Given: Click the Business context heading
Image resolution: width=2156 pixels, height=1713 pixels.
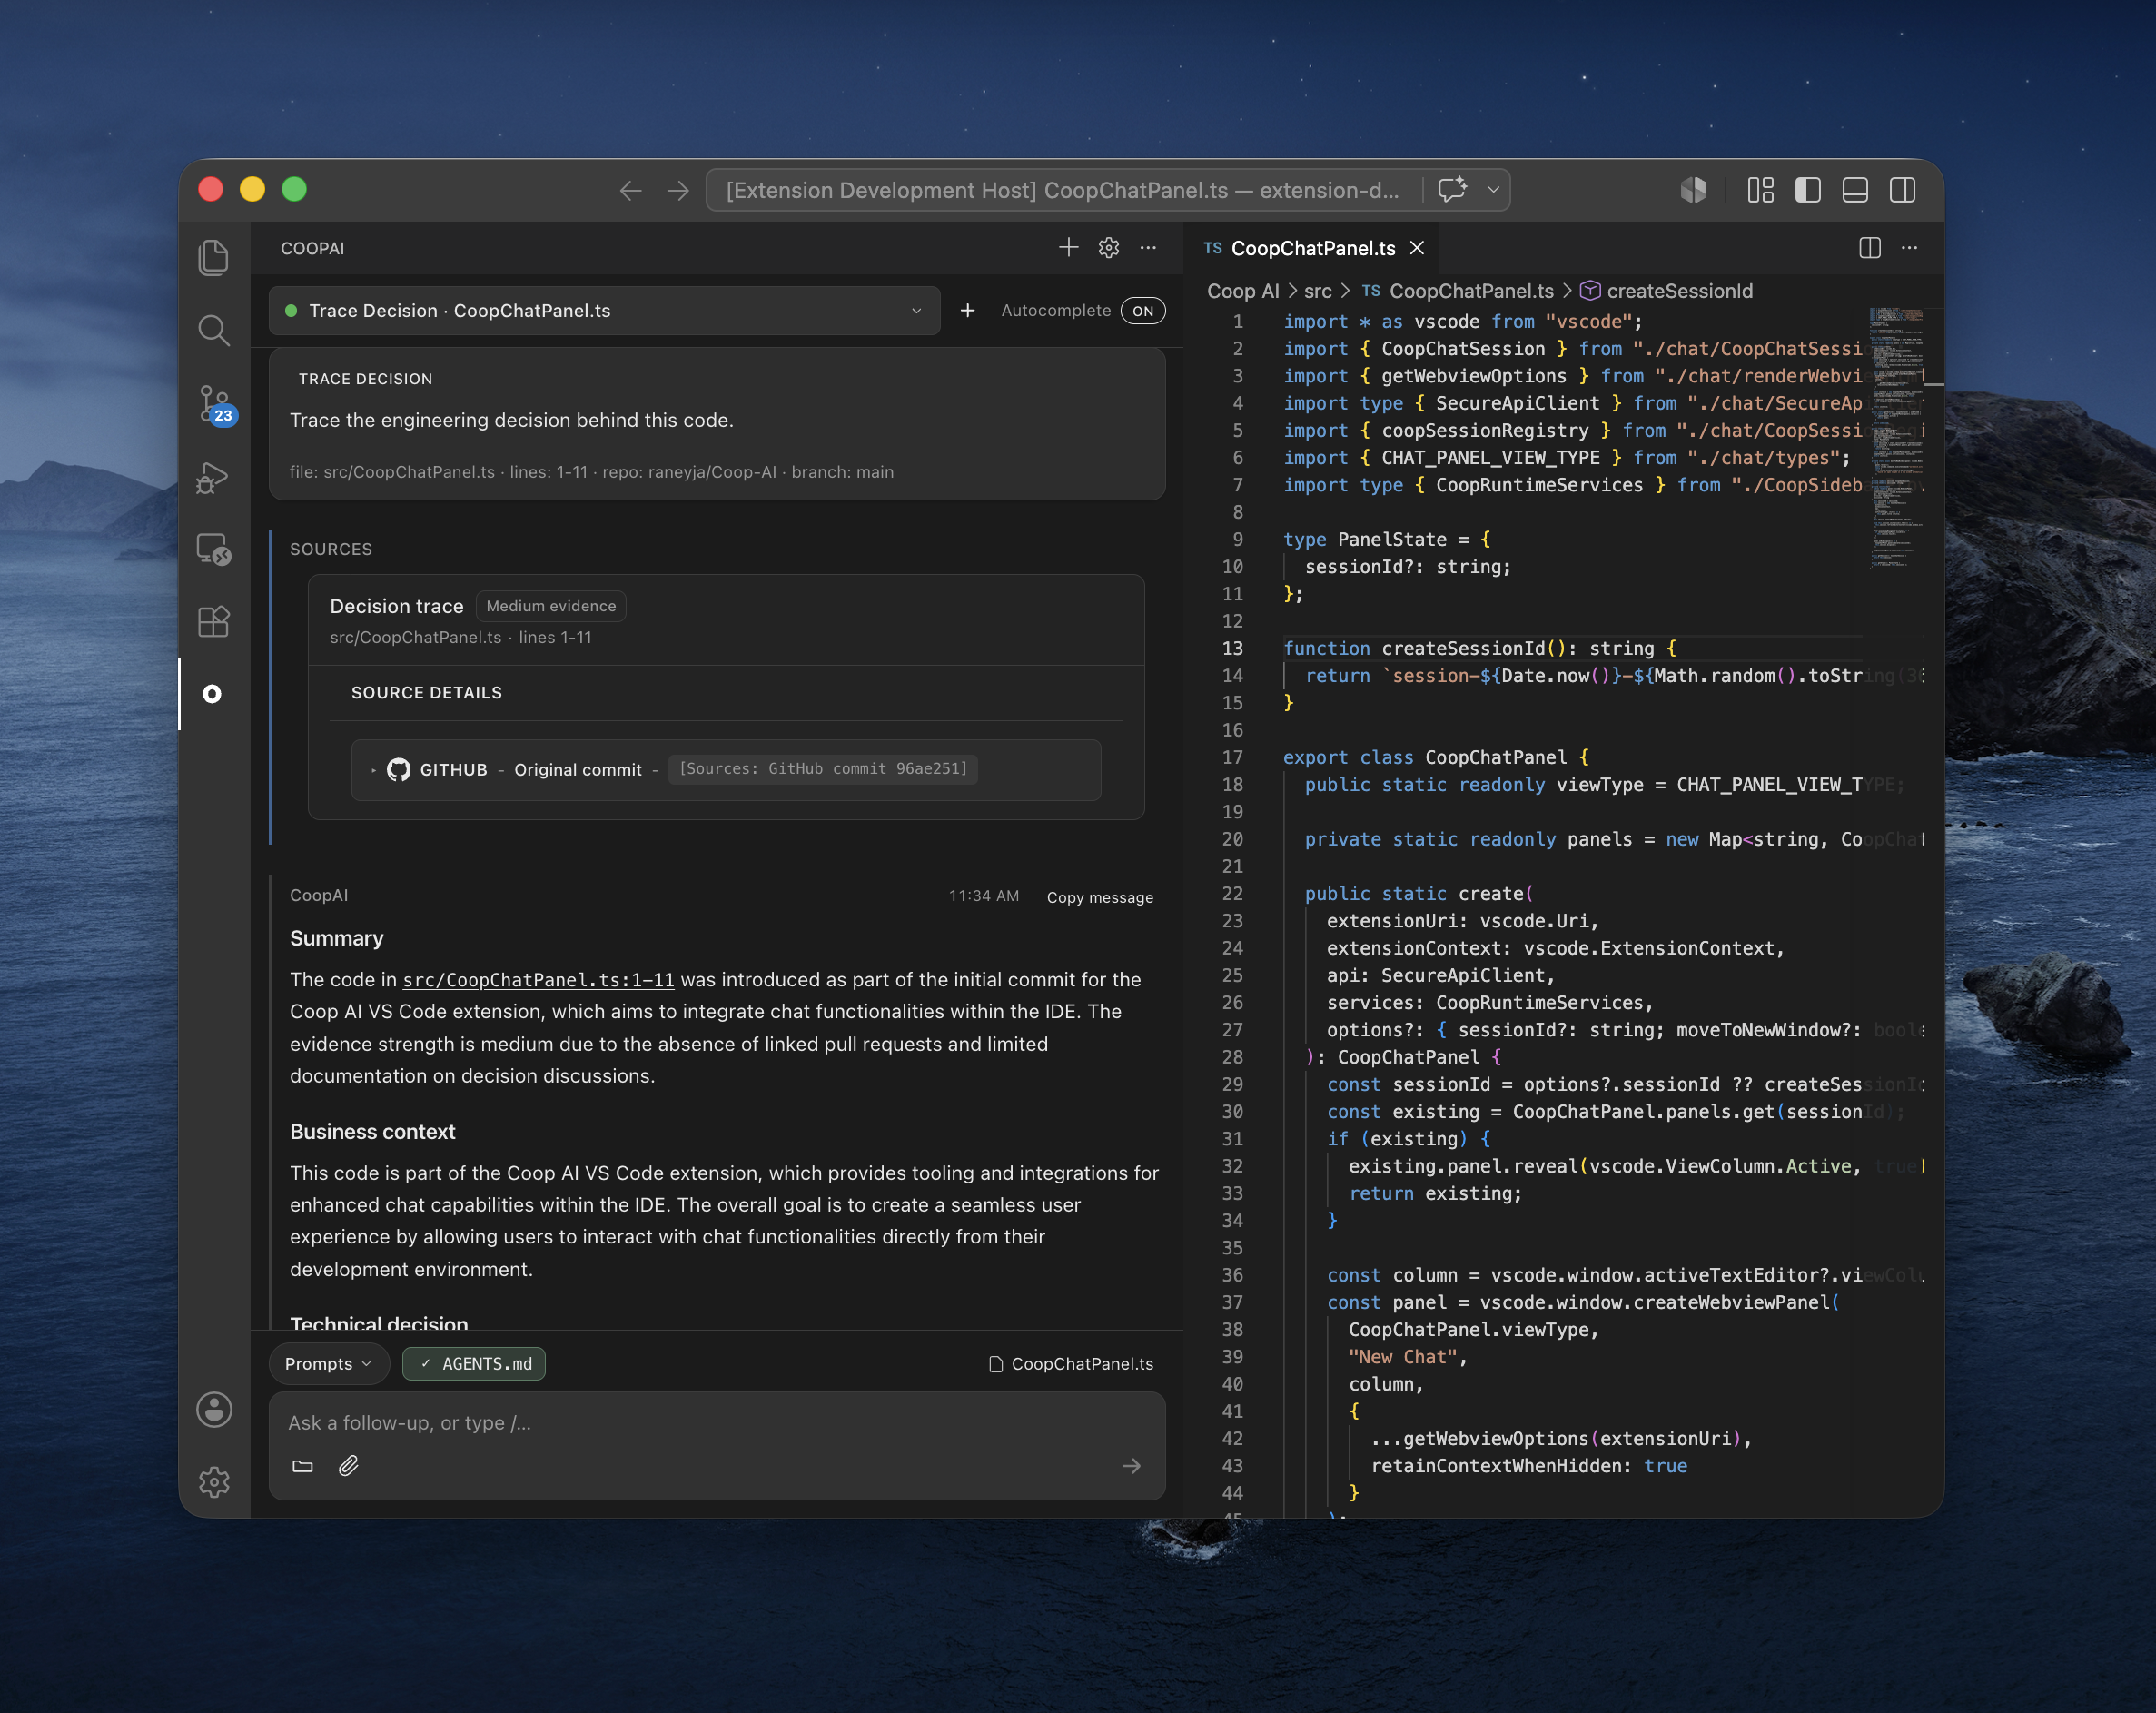Looking at the screenshot, I should [372, 1132].
